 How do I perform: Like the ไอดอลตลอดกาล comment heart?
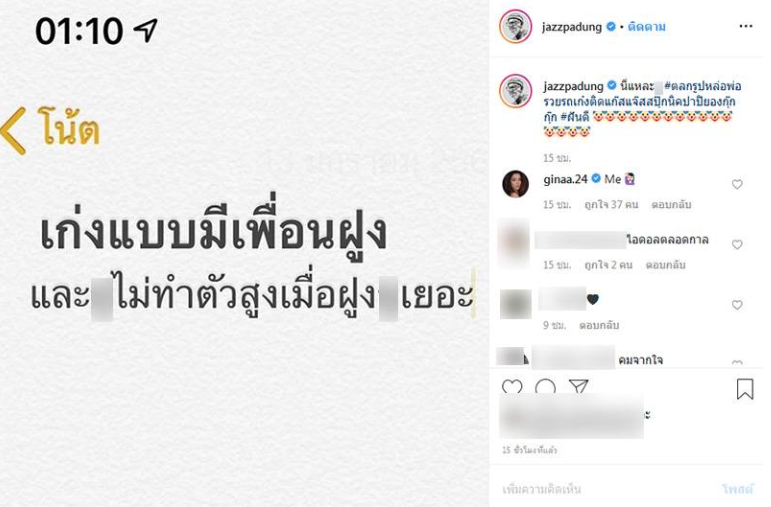click(737, 244)
